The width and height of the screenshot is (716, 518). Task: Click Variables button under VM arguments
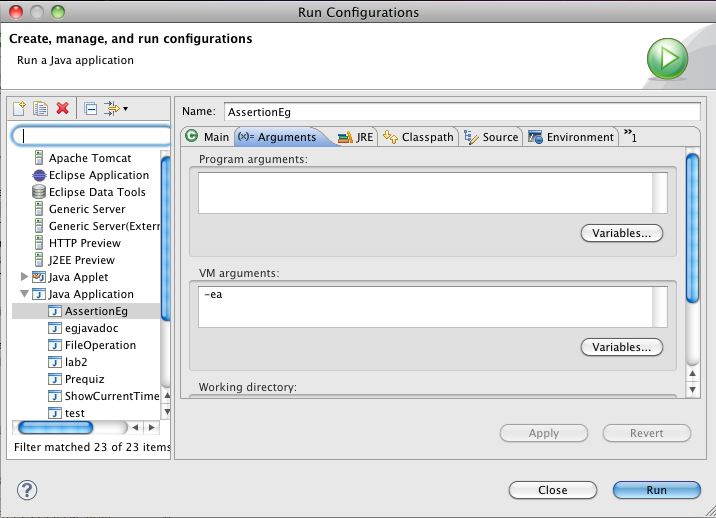[621, 347]
